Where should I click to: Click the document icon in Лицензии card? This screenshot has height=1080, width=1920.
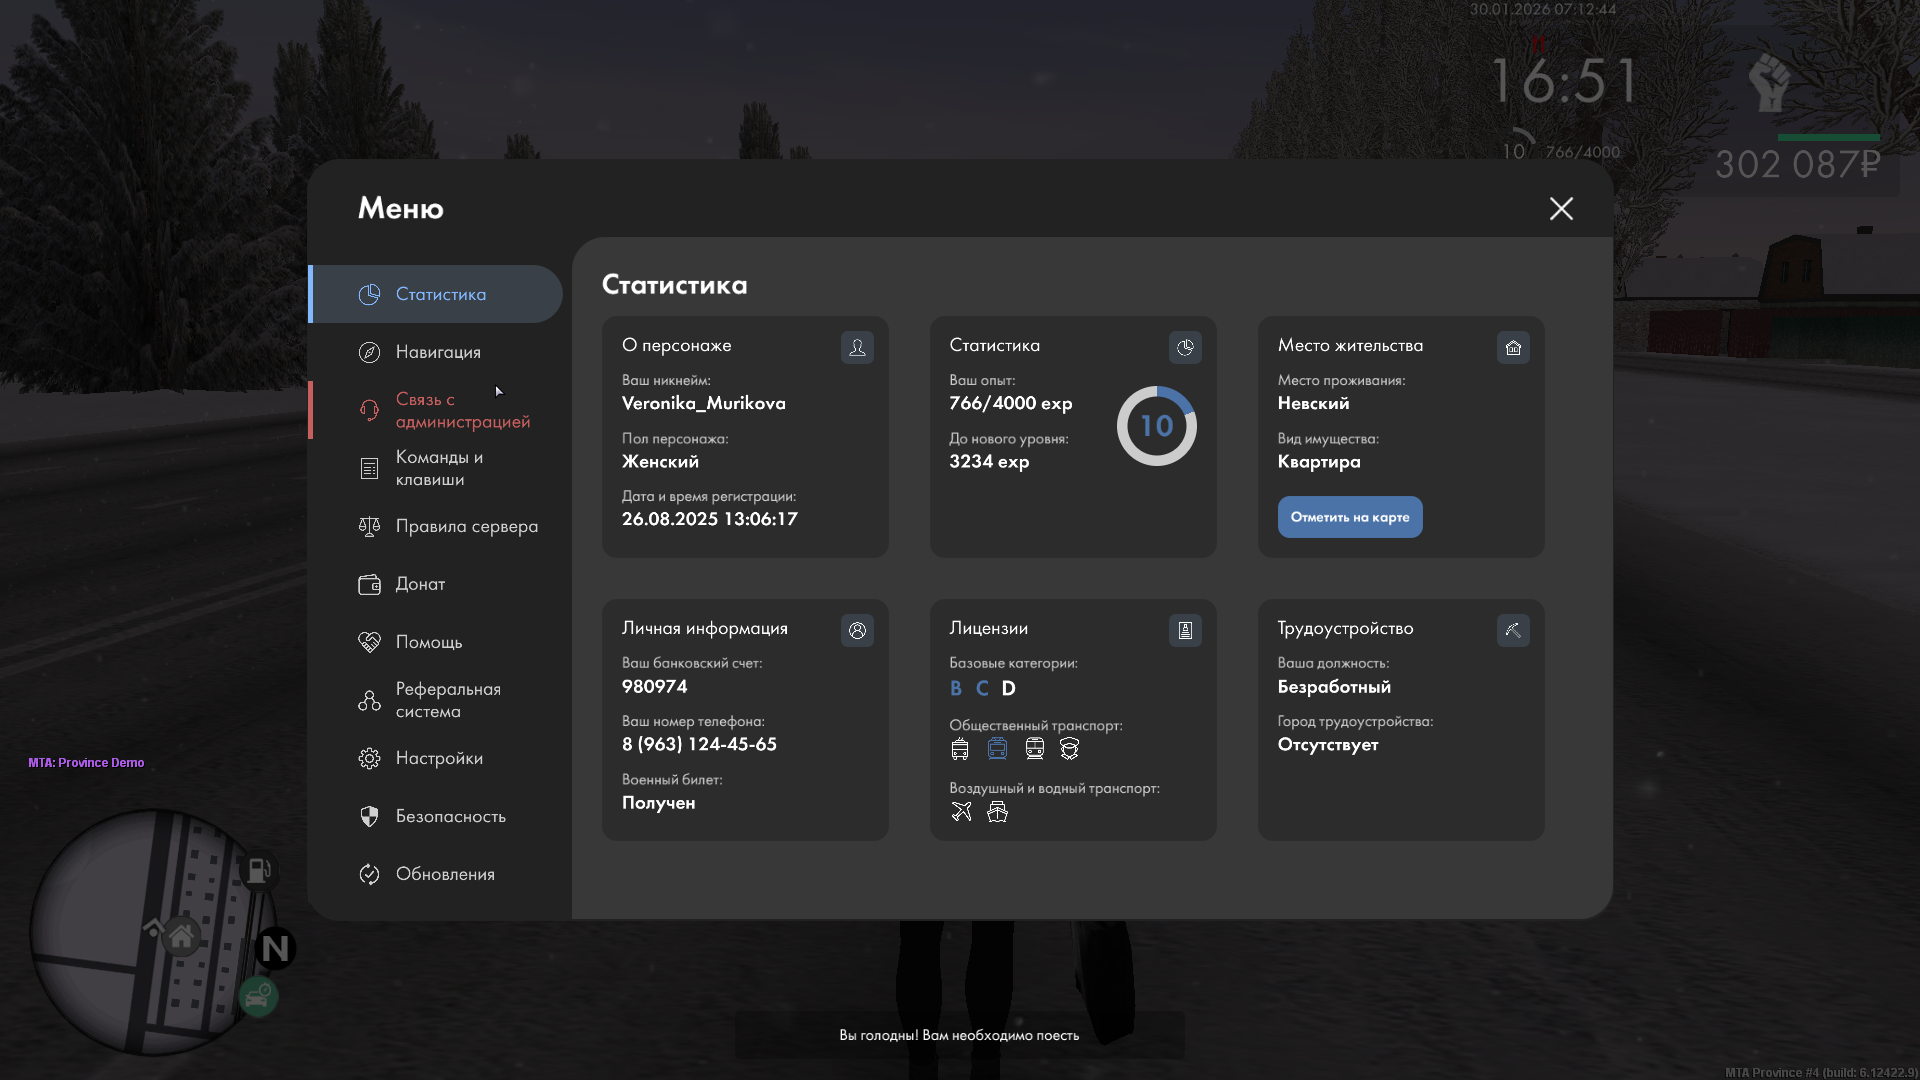[1185, 630]
